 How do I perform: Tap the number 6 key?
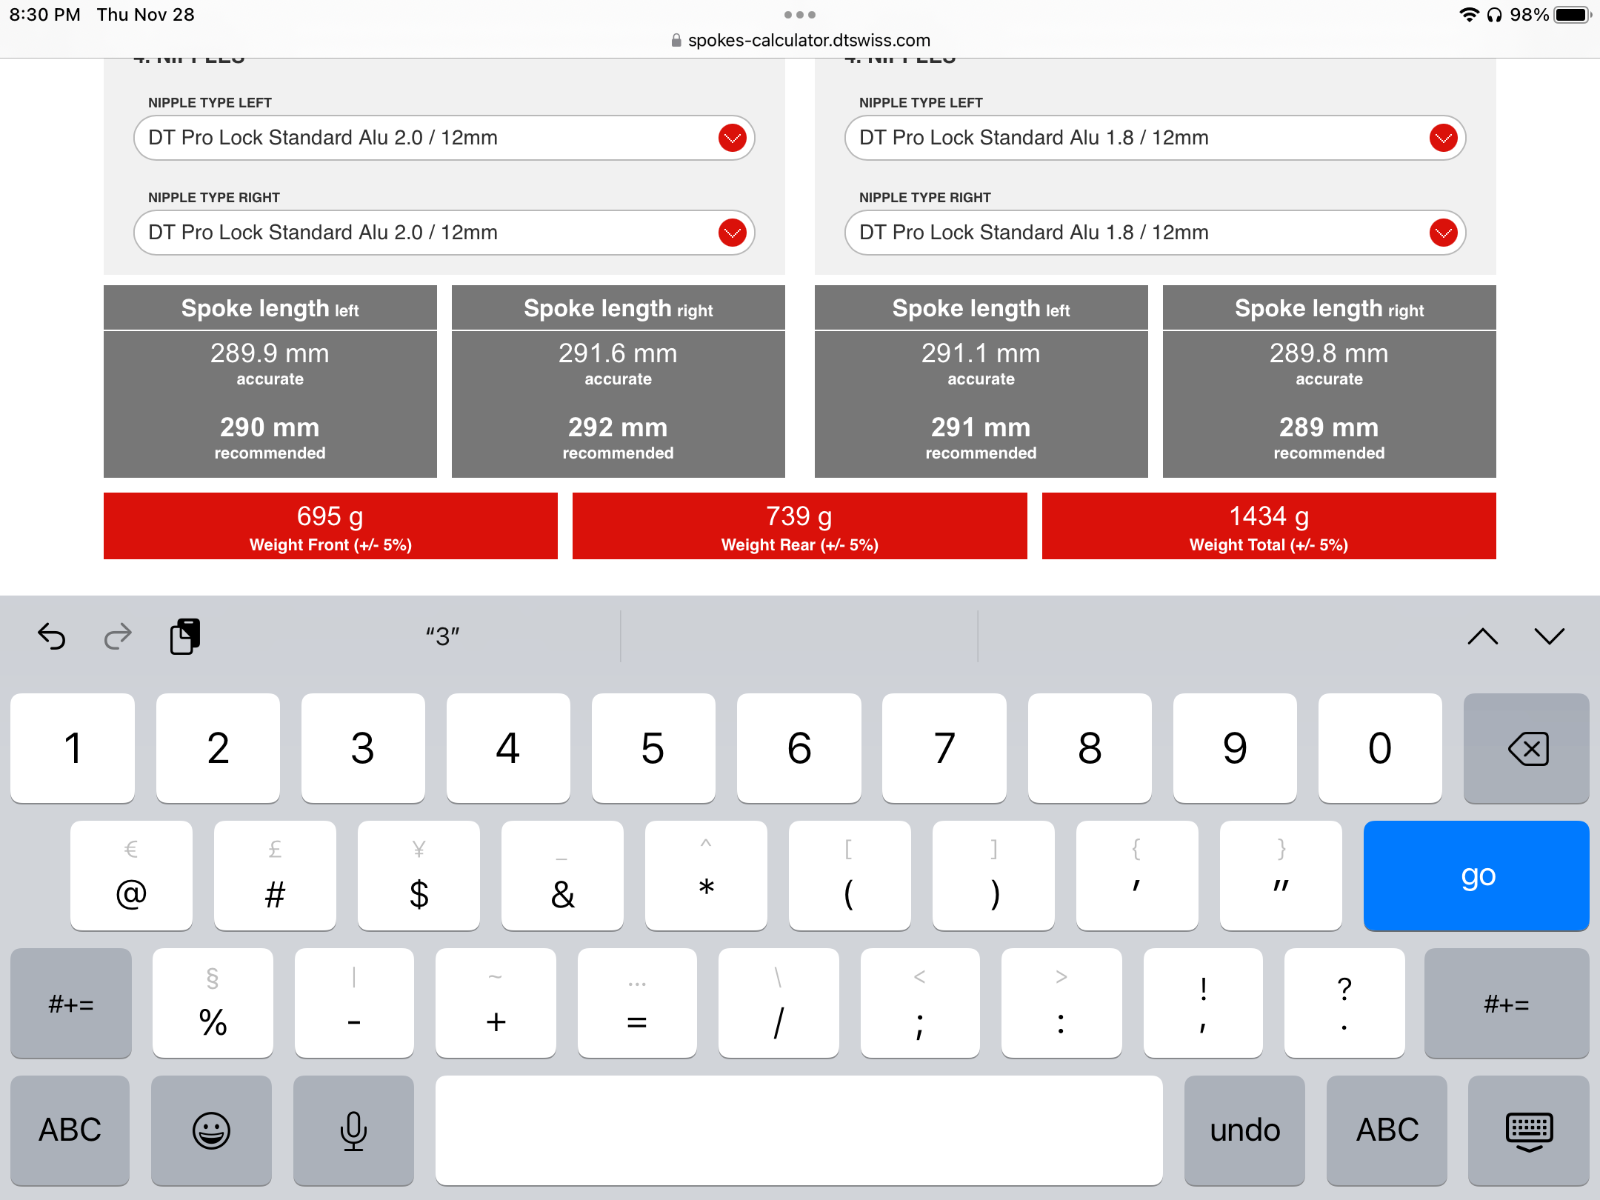coord(799,748)
